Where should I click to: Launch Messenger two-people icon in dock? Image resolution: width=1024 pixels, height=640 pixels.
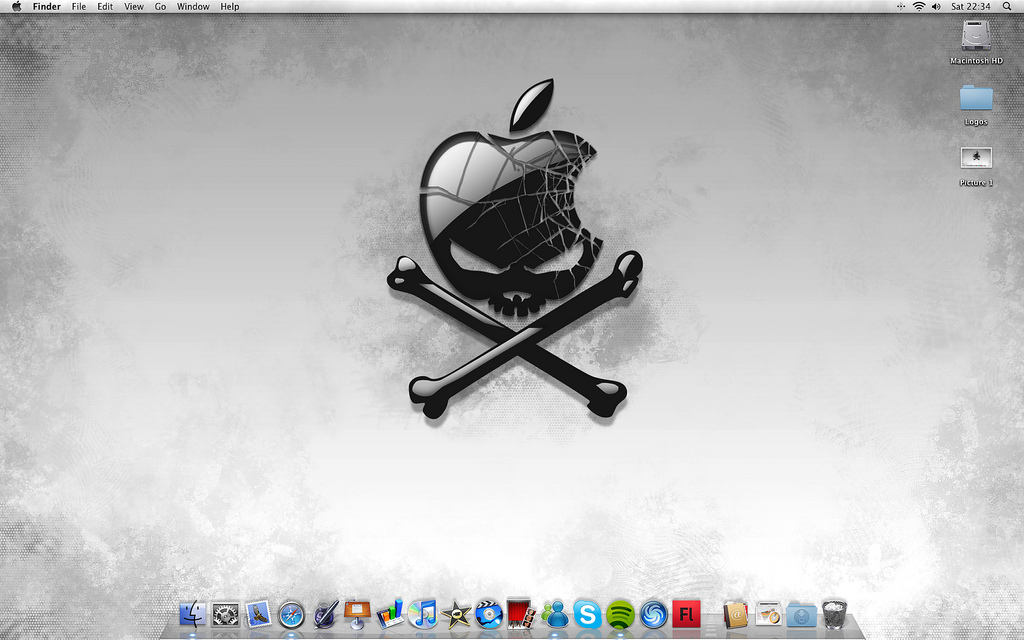pos(554,615)
